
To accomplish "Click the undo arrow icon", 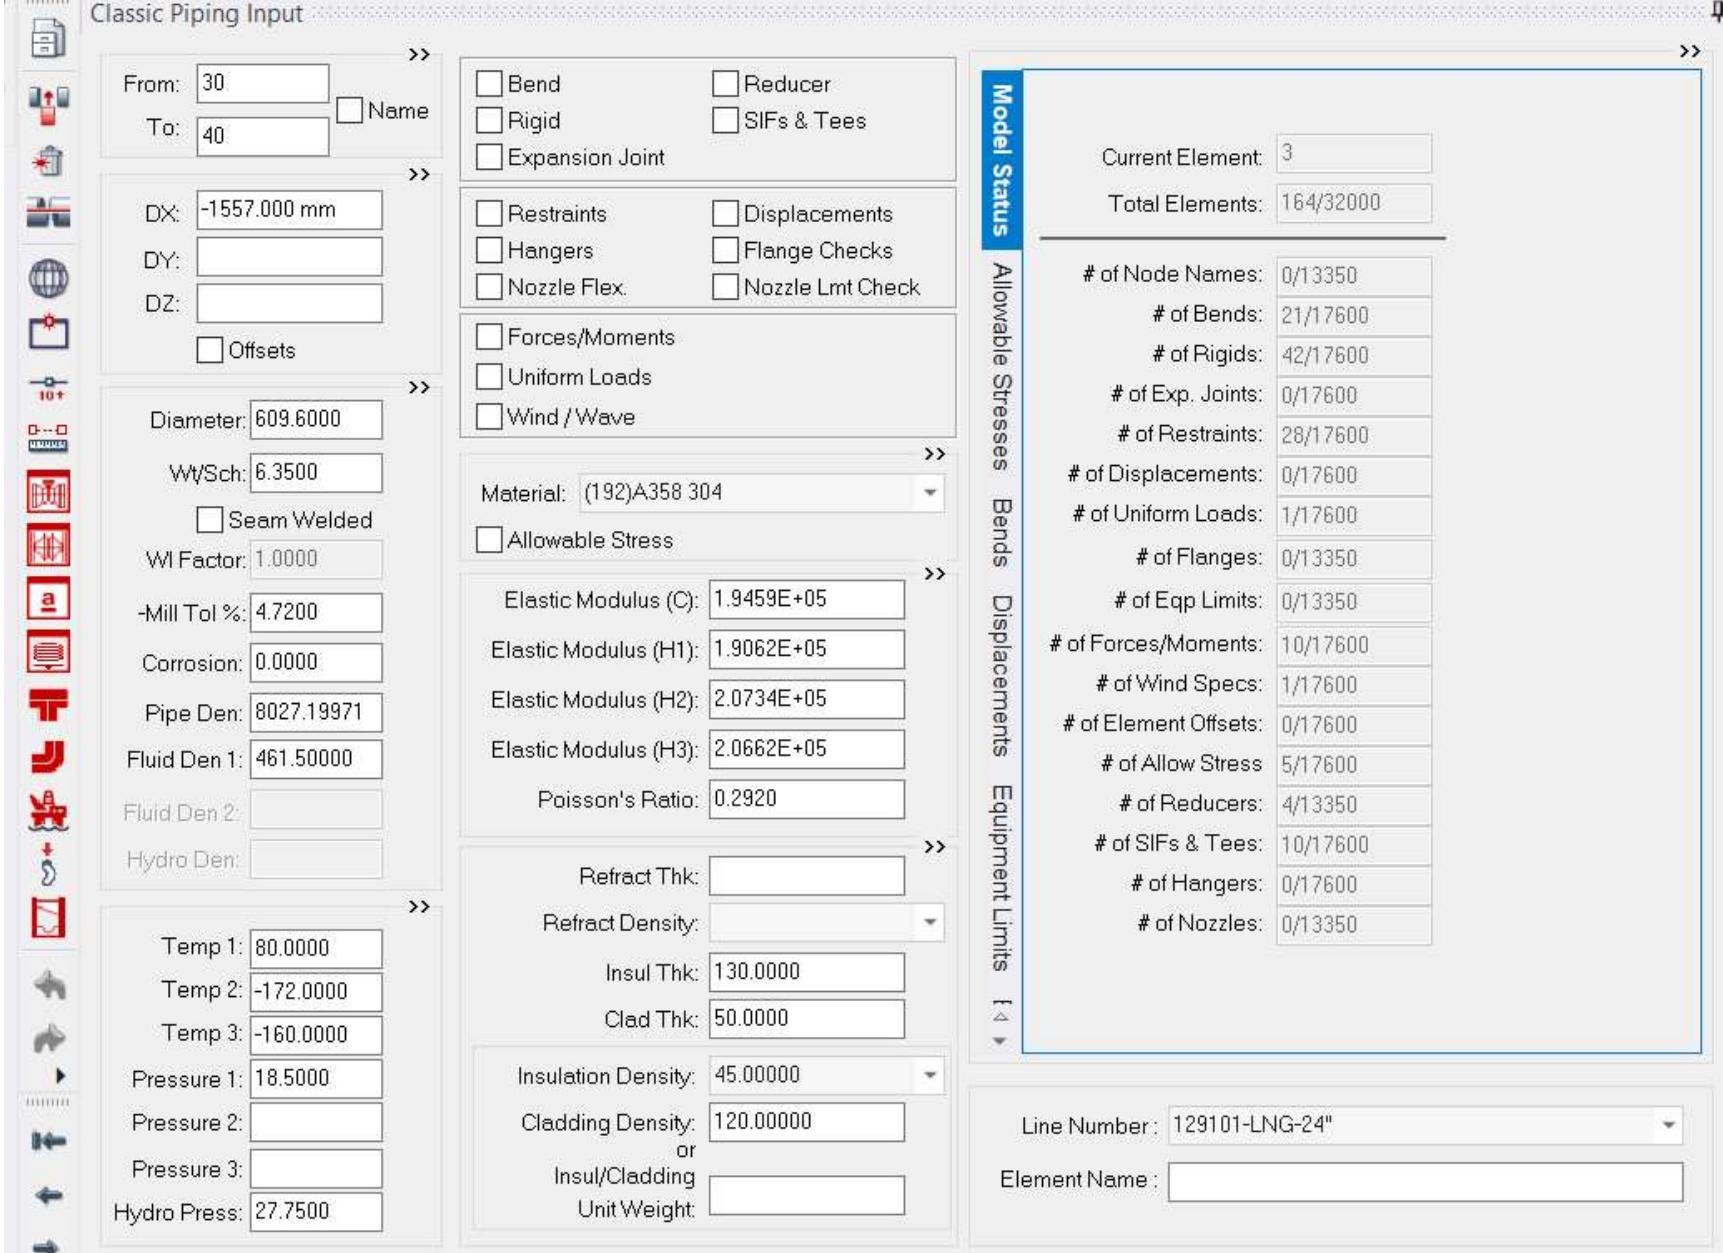I will coord(49,986).
